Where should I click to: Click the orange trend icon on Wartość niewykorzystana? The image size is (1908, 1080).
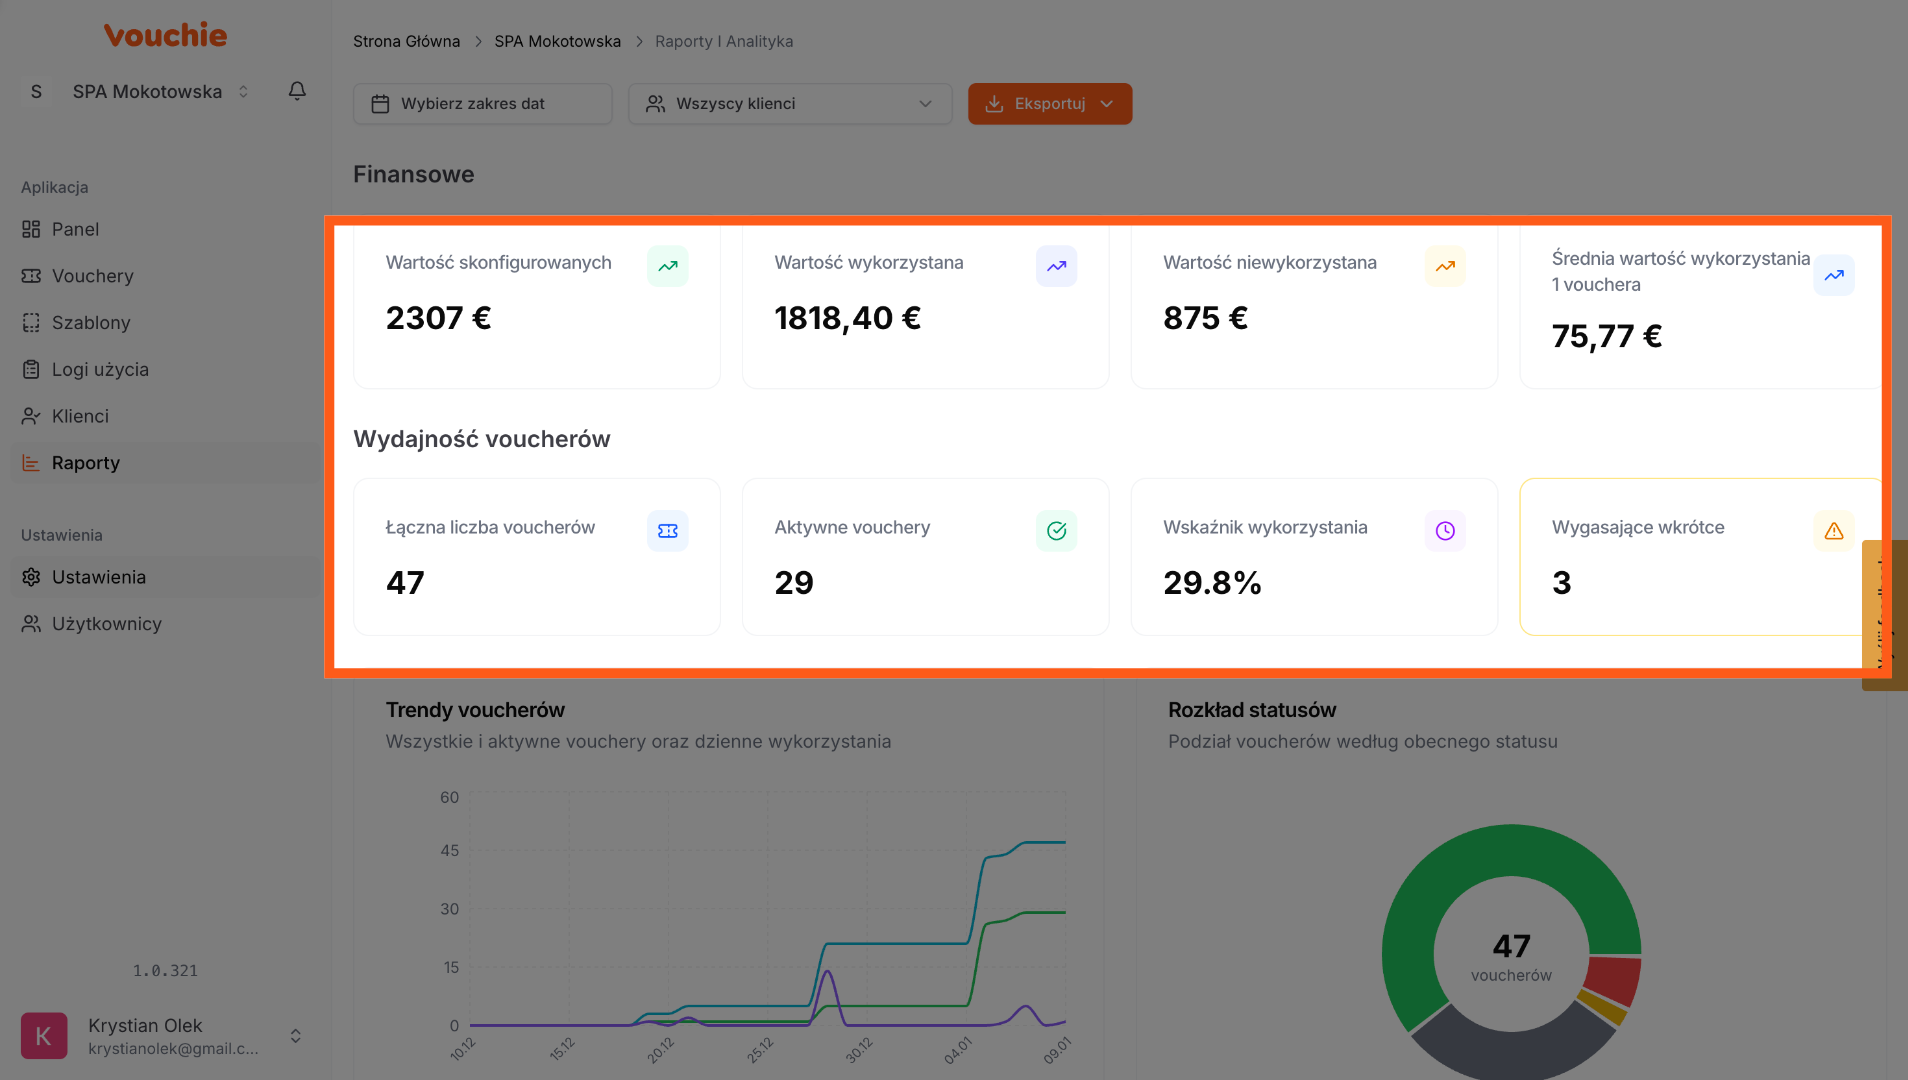click(1445, 266)
